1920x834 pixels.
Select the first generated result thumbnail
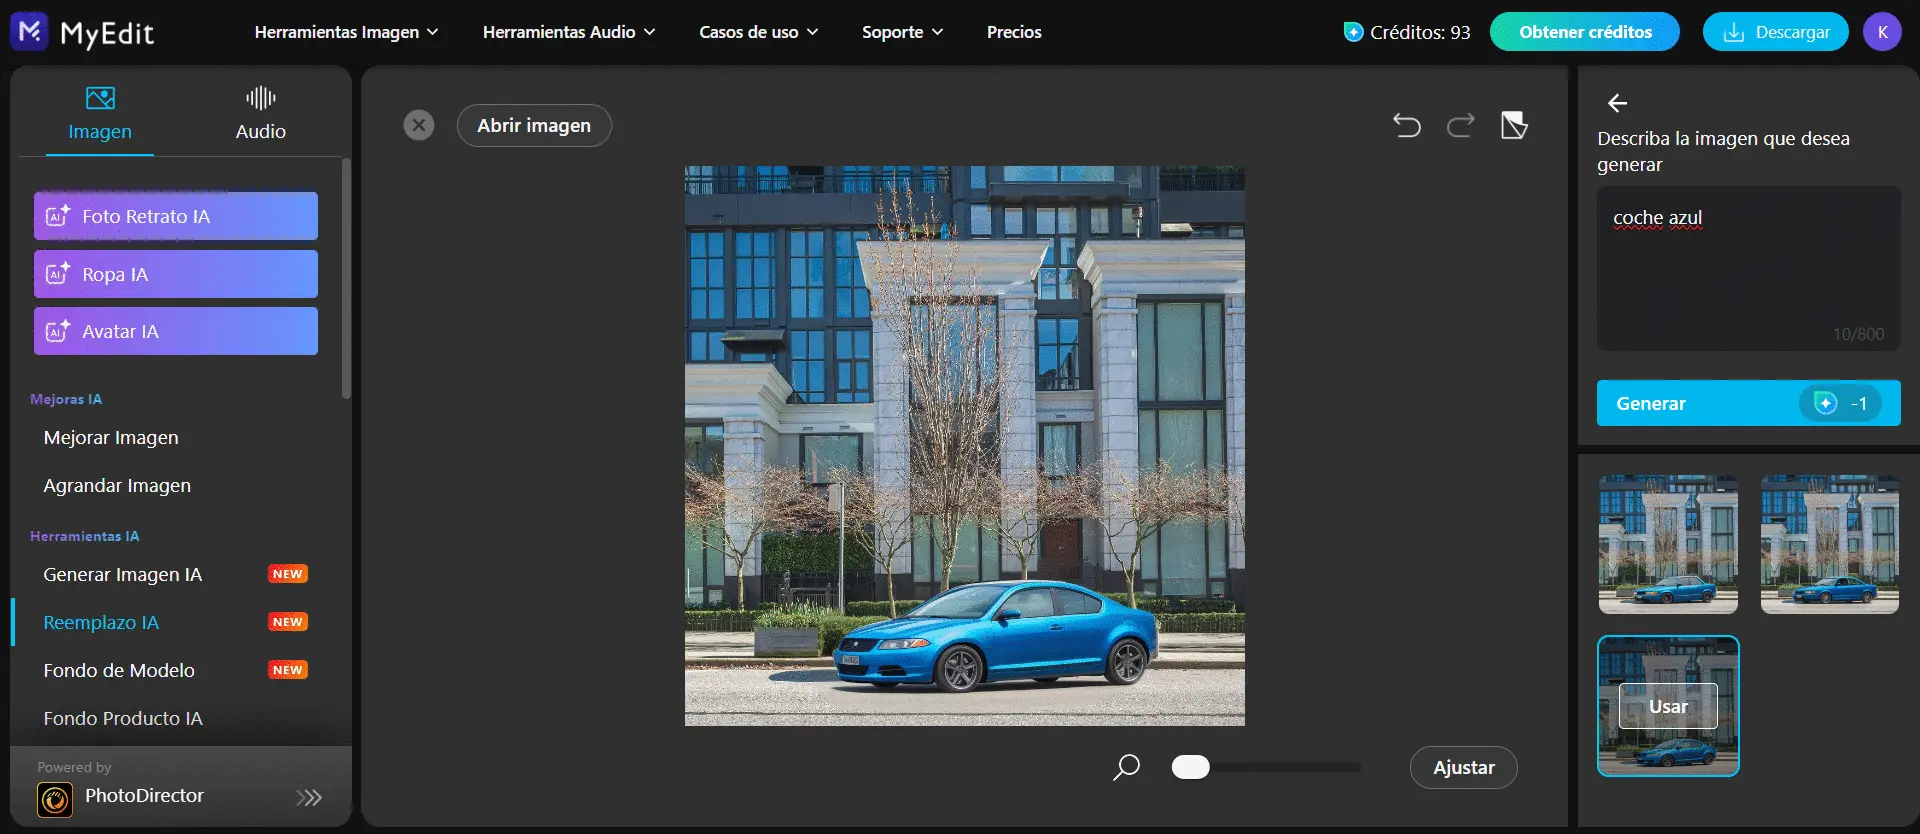tap(1668, 544)
